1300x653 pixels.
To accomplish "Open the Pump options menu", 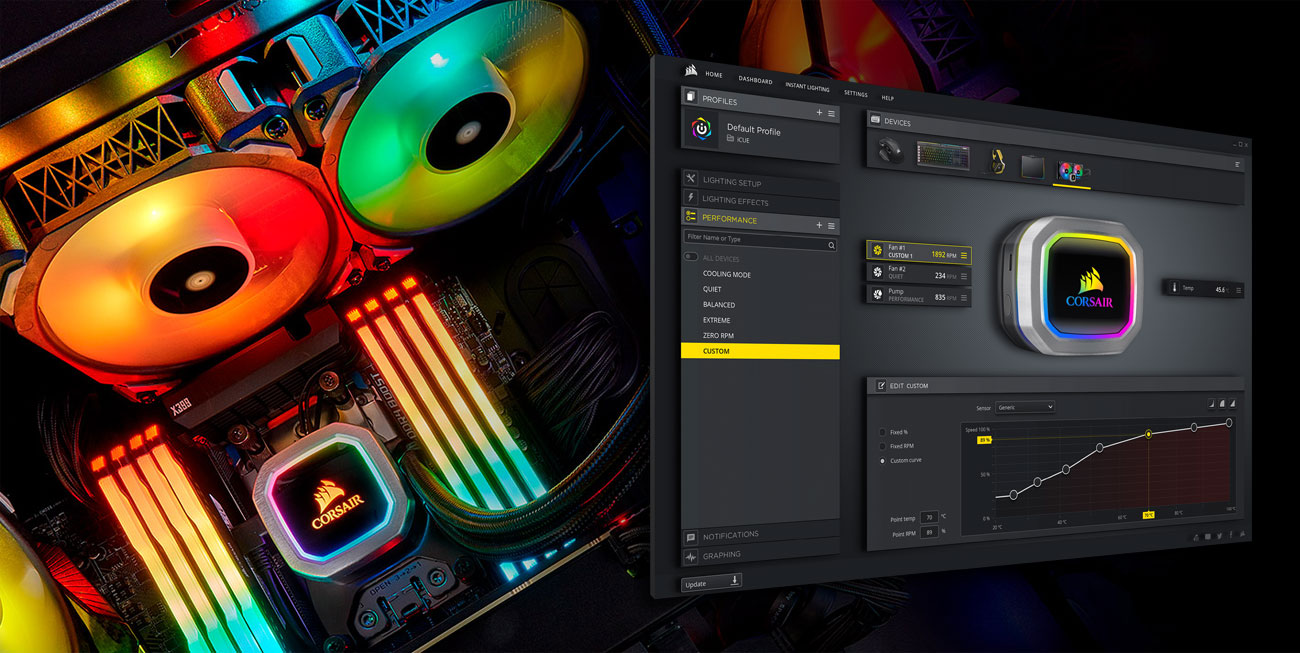I will point(963,298).
